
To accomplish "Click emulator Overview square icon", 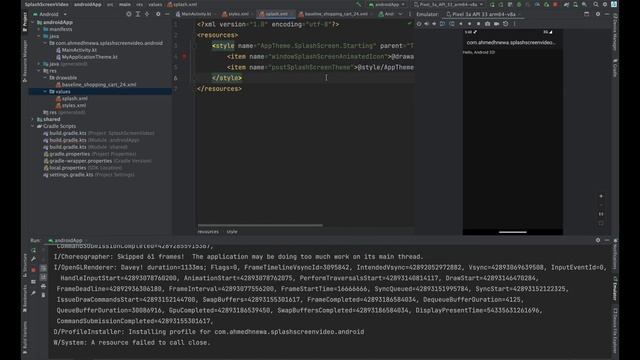I will (x=478, y=24).
